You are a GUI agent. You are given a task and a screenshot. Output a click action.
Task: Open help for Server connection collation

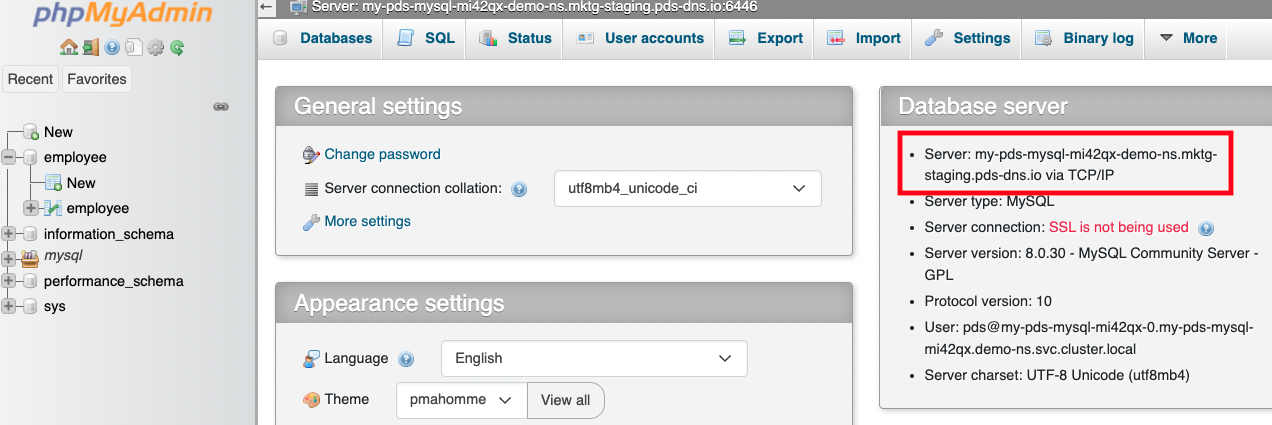tap(519, 189)
